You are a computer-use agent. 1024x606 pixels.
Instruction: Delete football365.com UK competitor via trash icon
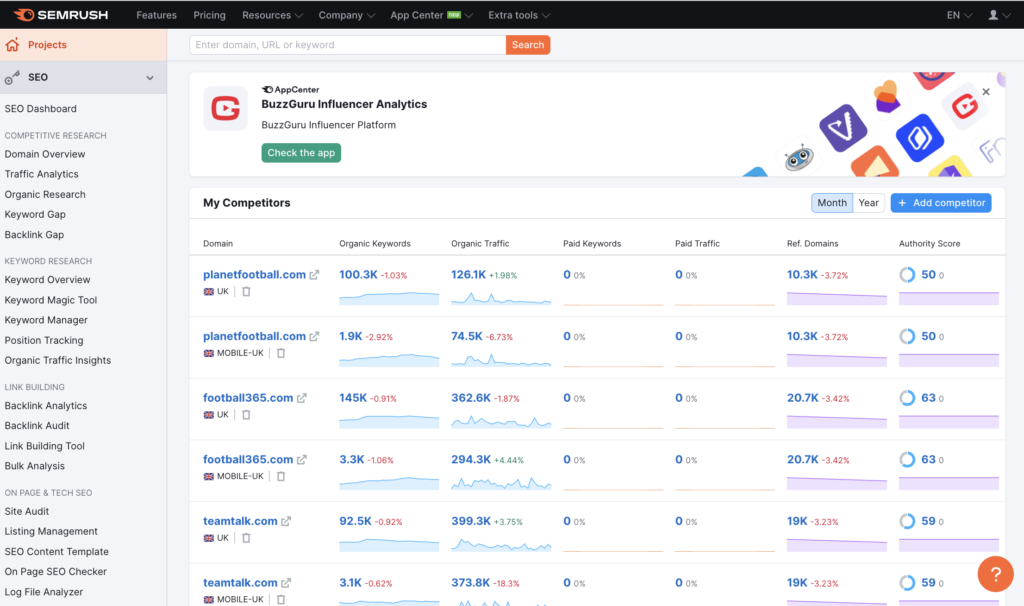(x=246, y=415)
